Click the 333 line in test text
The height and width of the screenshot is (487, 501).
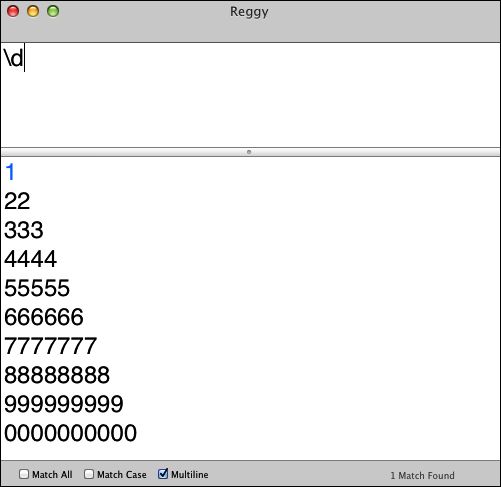[24, 230]
